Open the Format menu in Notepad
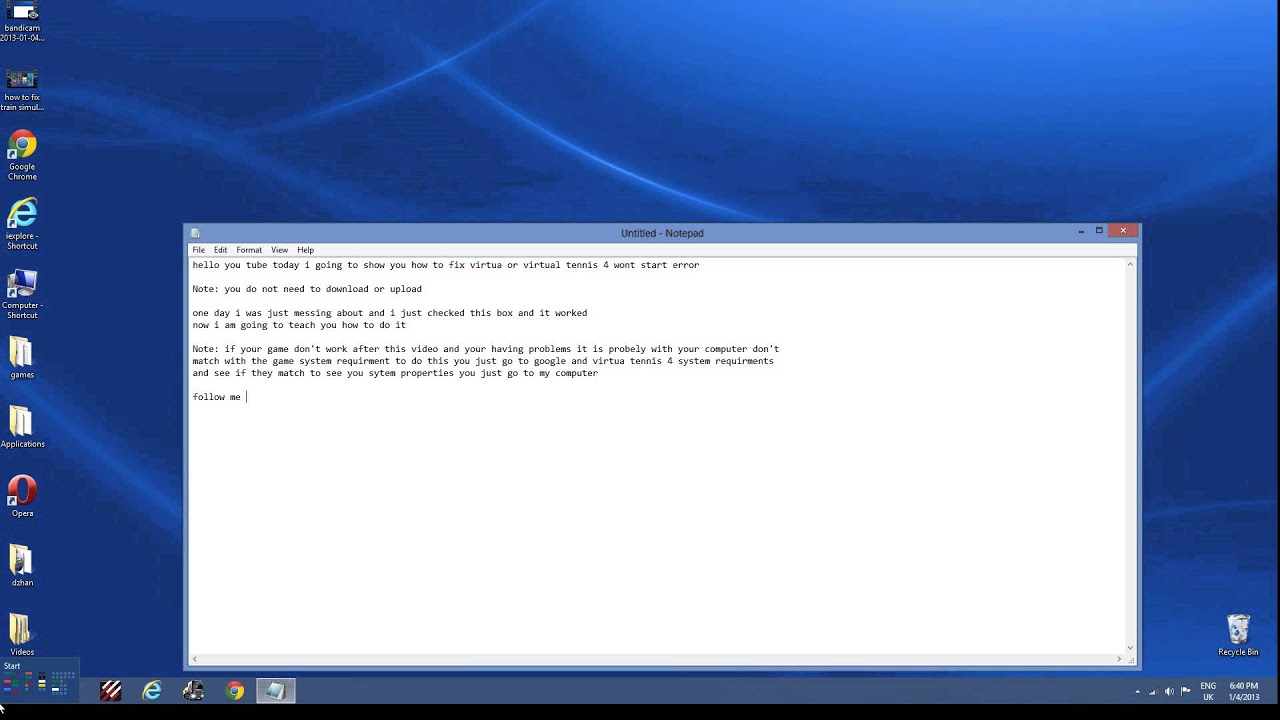Screen dimensions: 1280x720 click(249, 250)
